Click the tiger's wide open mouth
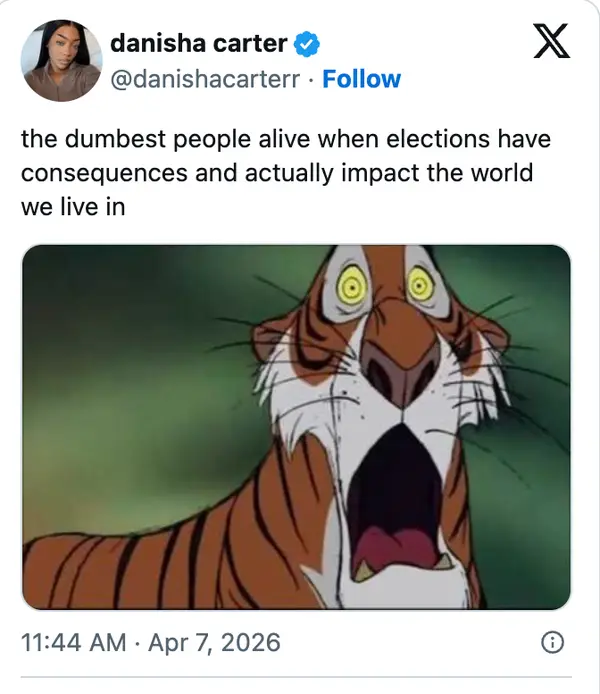The height and width of the screenshot is (694, 600). pos(395,500)
